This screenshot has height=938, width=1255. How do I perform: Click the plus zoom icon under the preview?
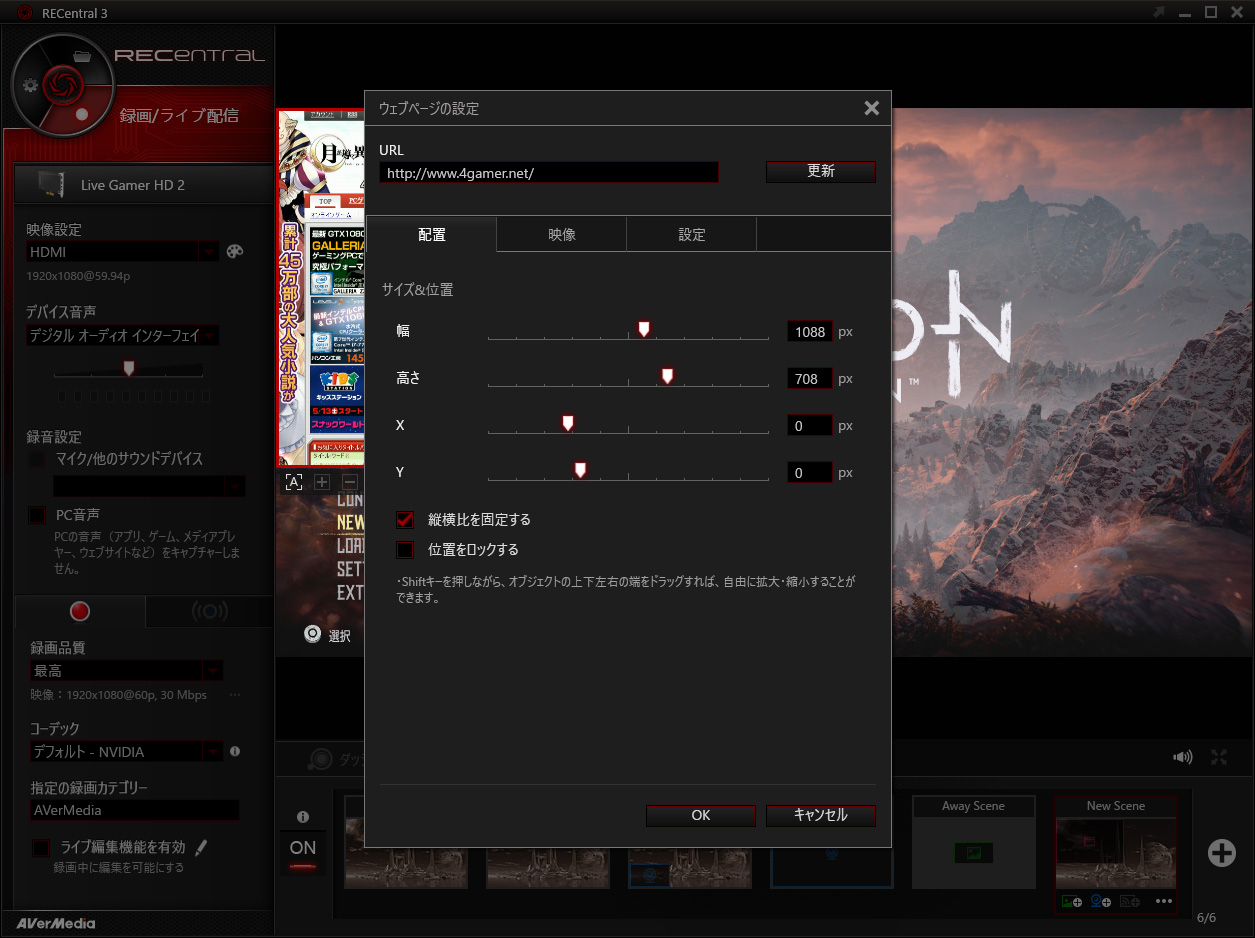coord(322,482)
